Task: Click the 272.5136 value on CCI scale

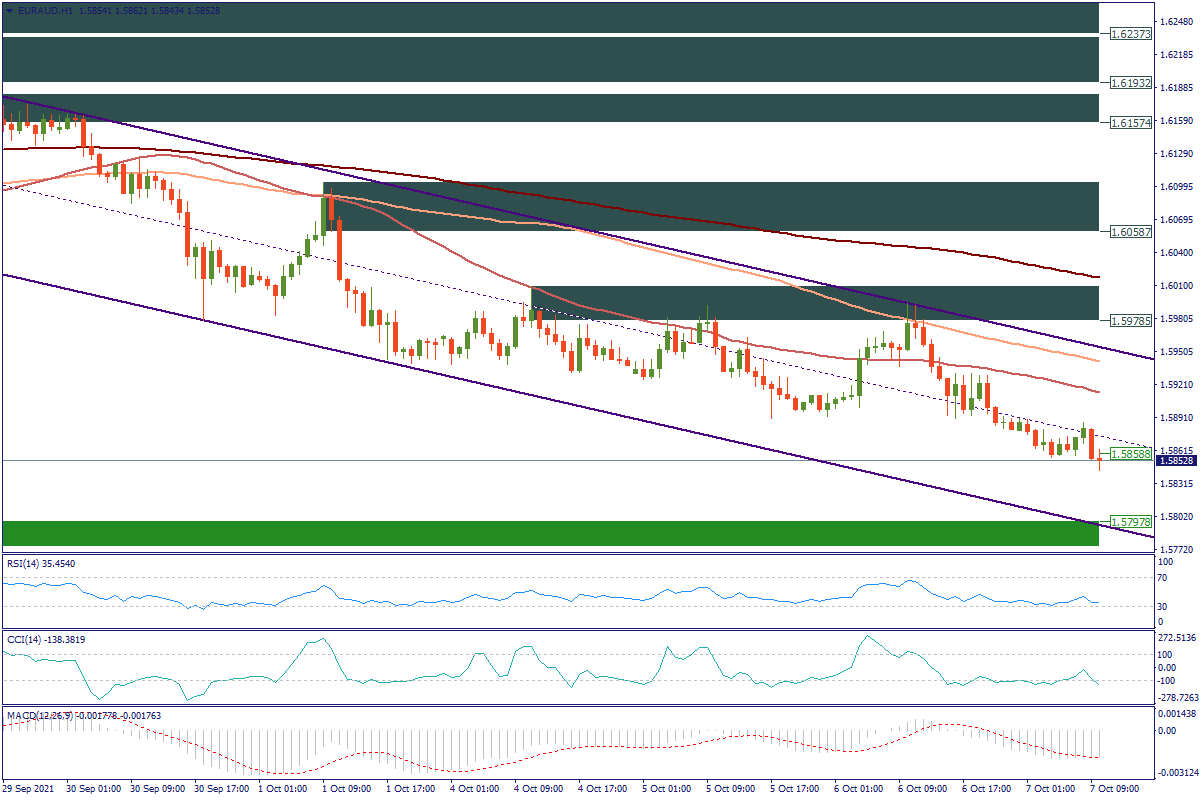Action: [x=1176, y=637]
